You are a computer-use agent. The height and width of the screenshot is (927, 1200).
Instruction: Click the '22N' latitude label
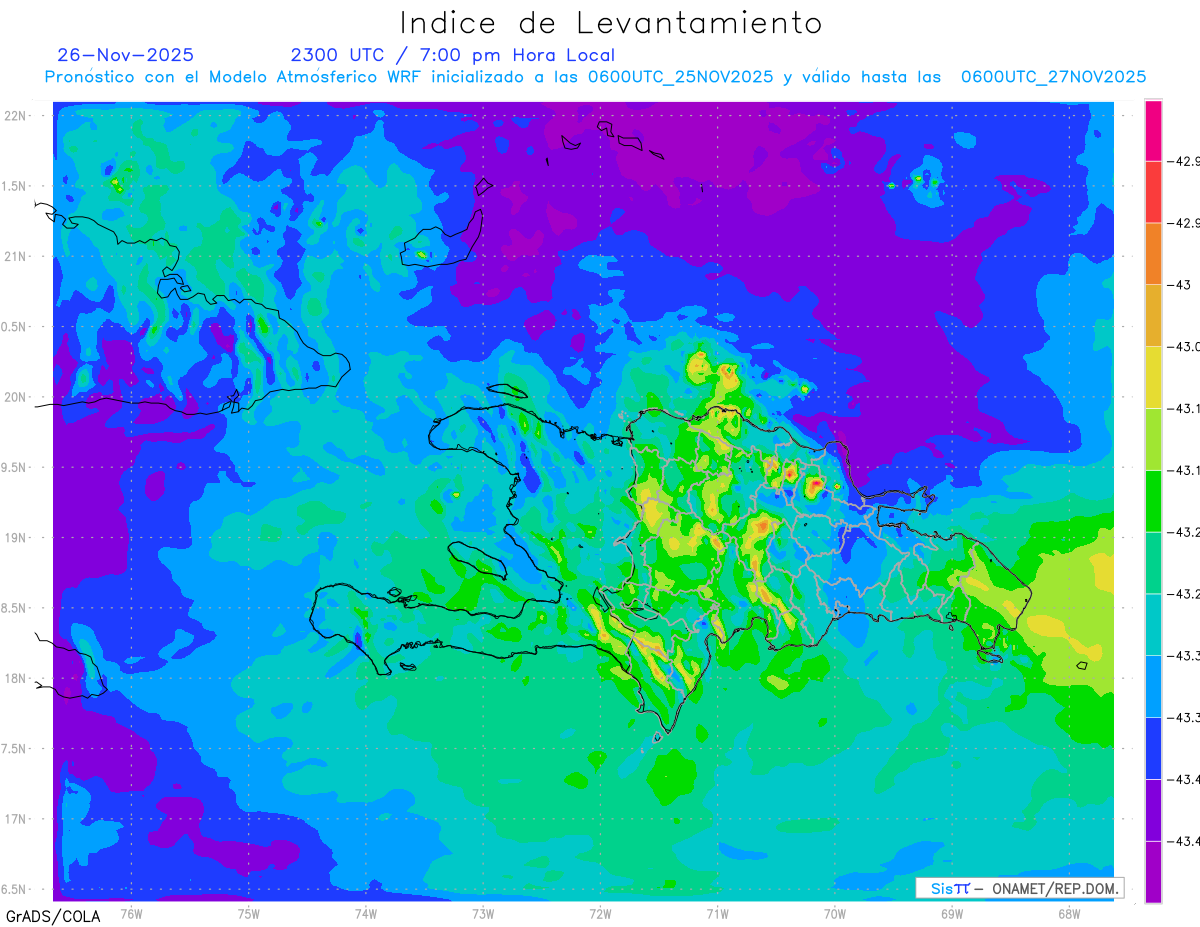coord(17,116)
